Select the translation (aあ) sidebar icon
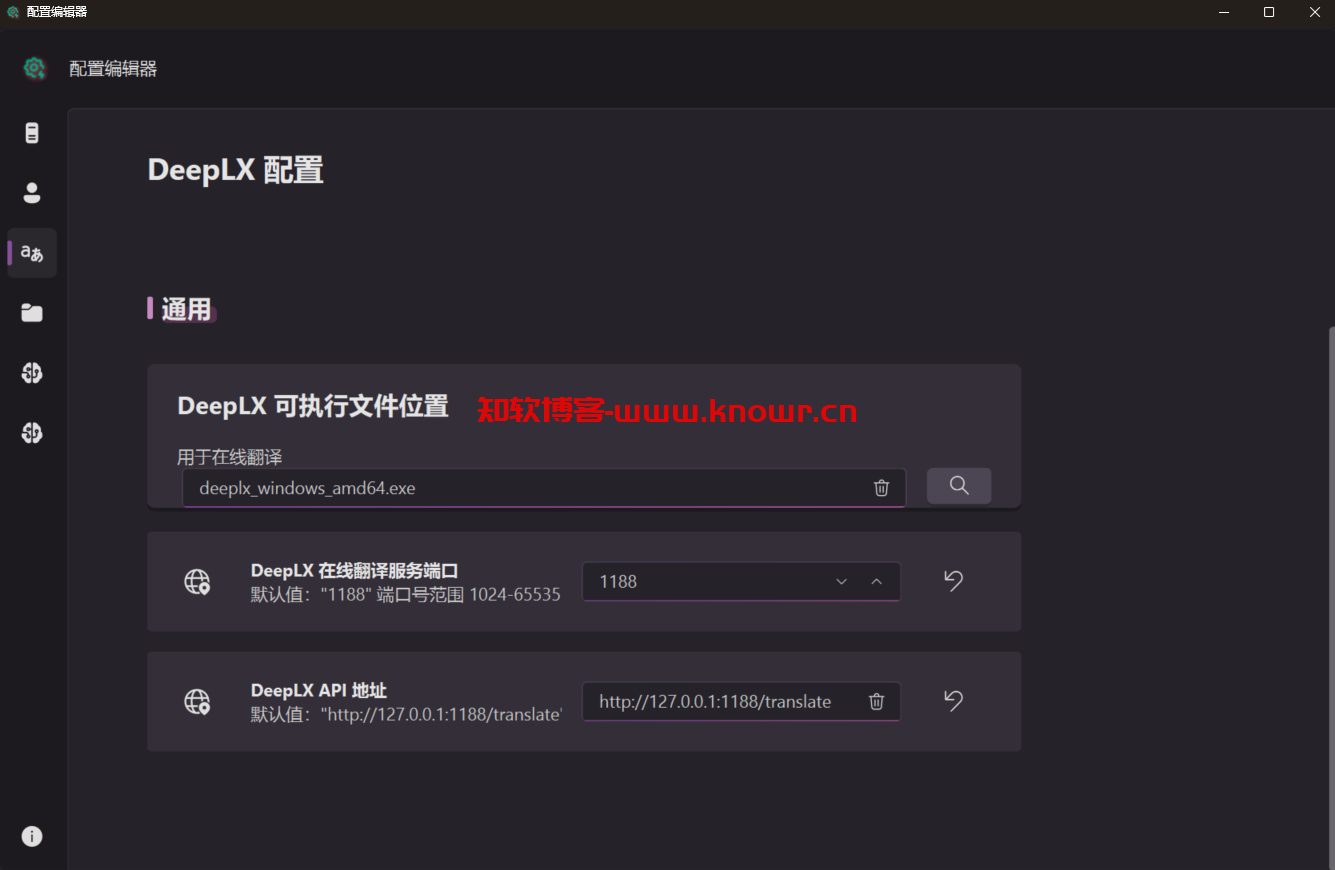Screen dimensions: 1335x870 coord(32,253)
